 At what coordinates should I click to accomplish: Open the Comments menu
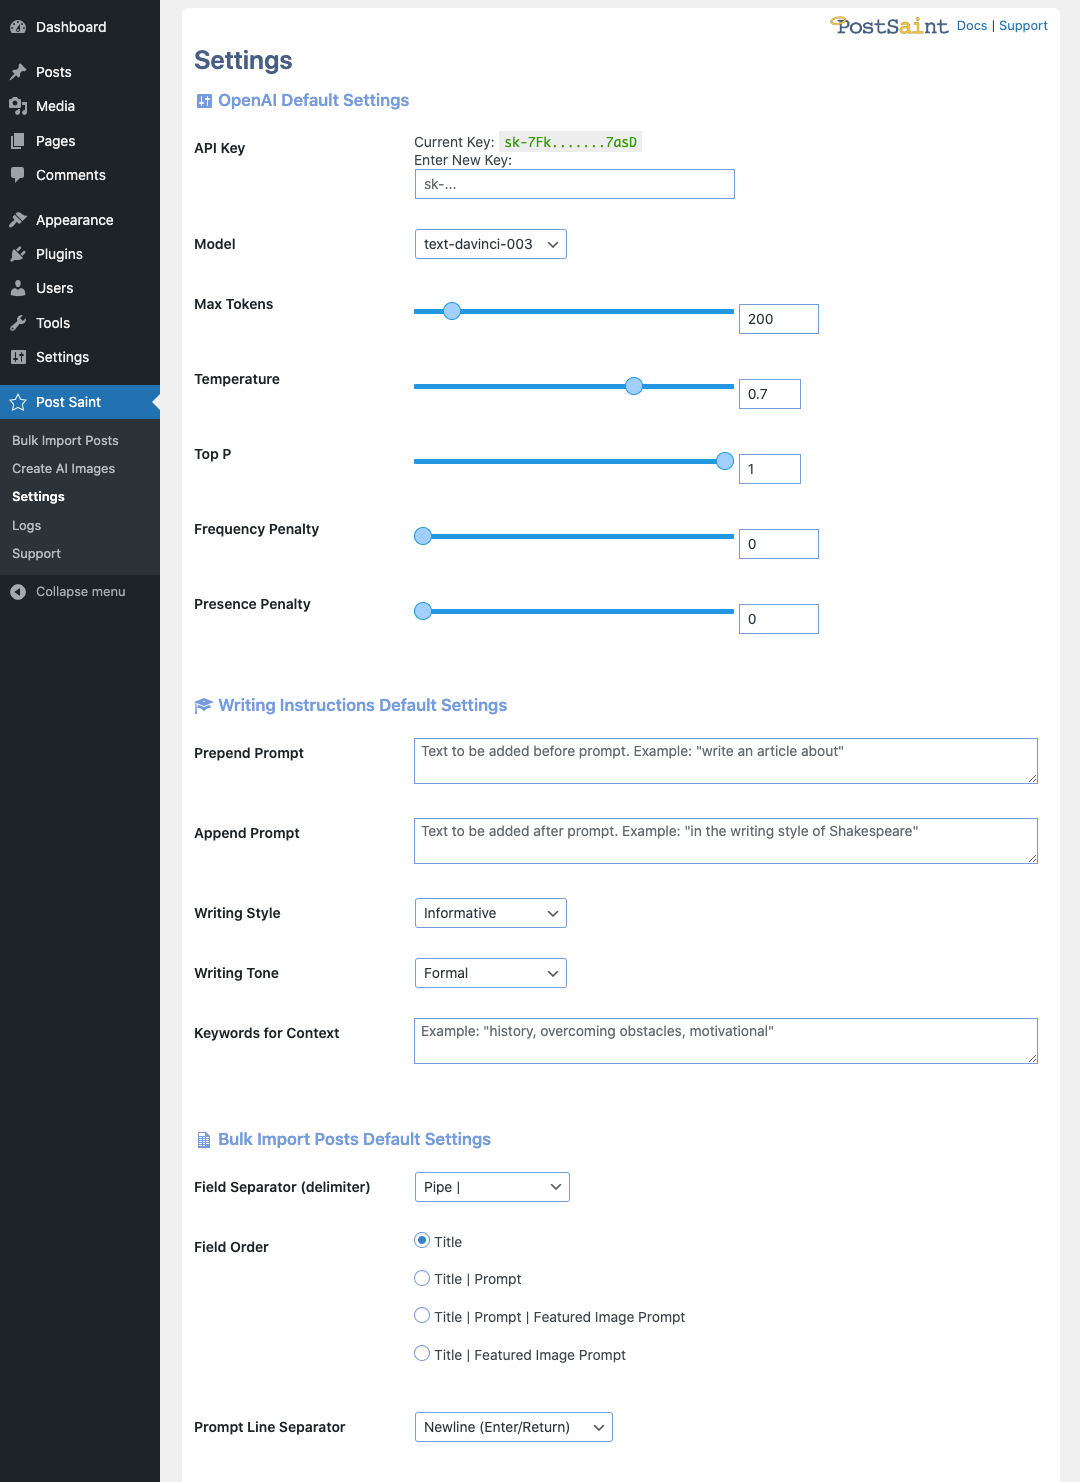[x=80, y=175]
